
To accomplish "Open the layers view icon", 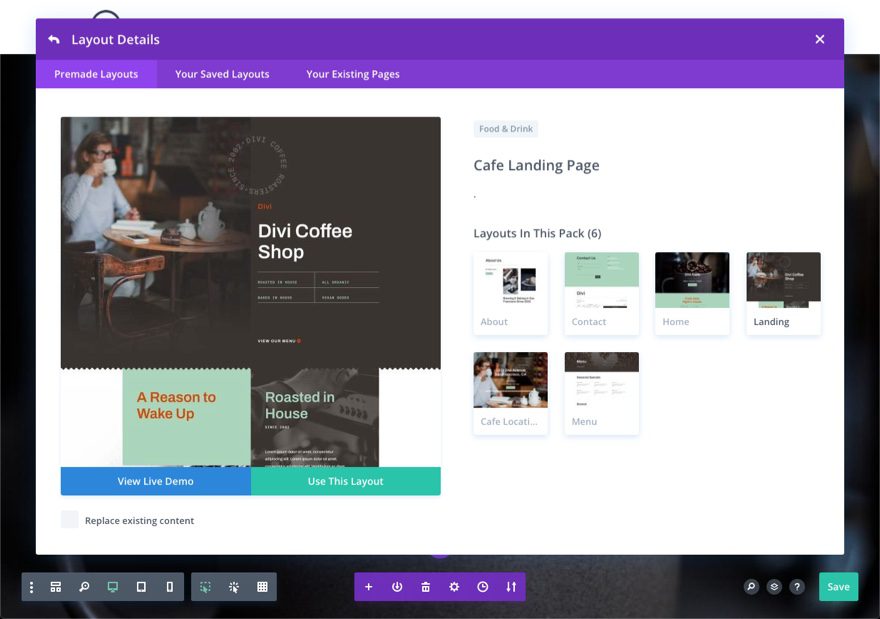I will (773, 587).
